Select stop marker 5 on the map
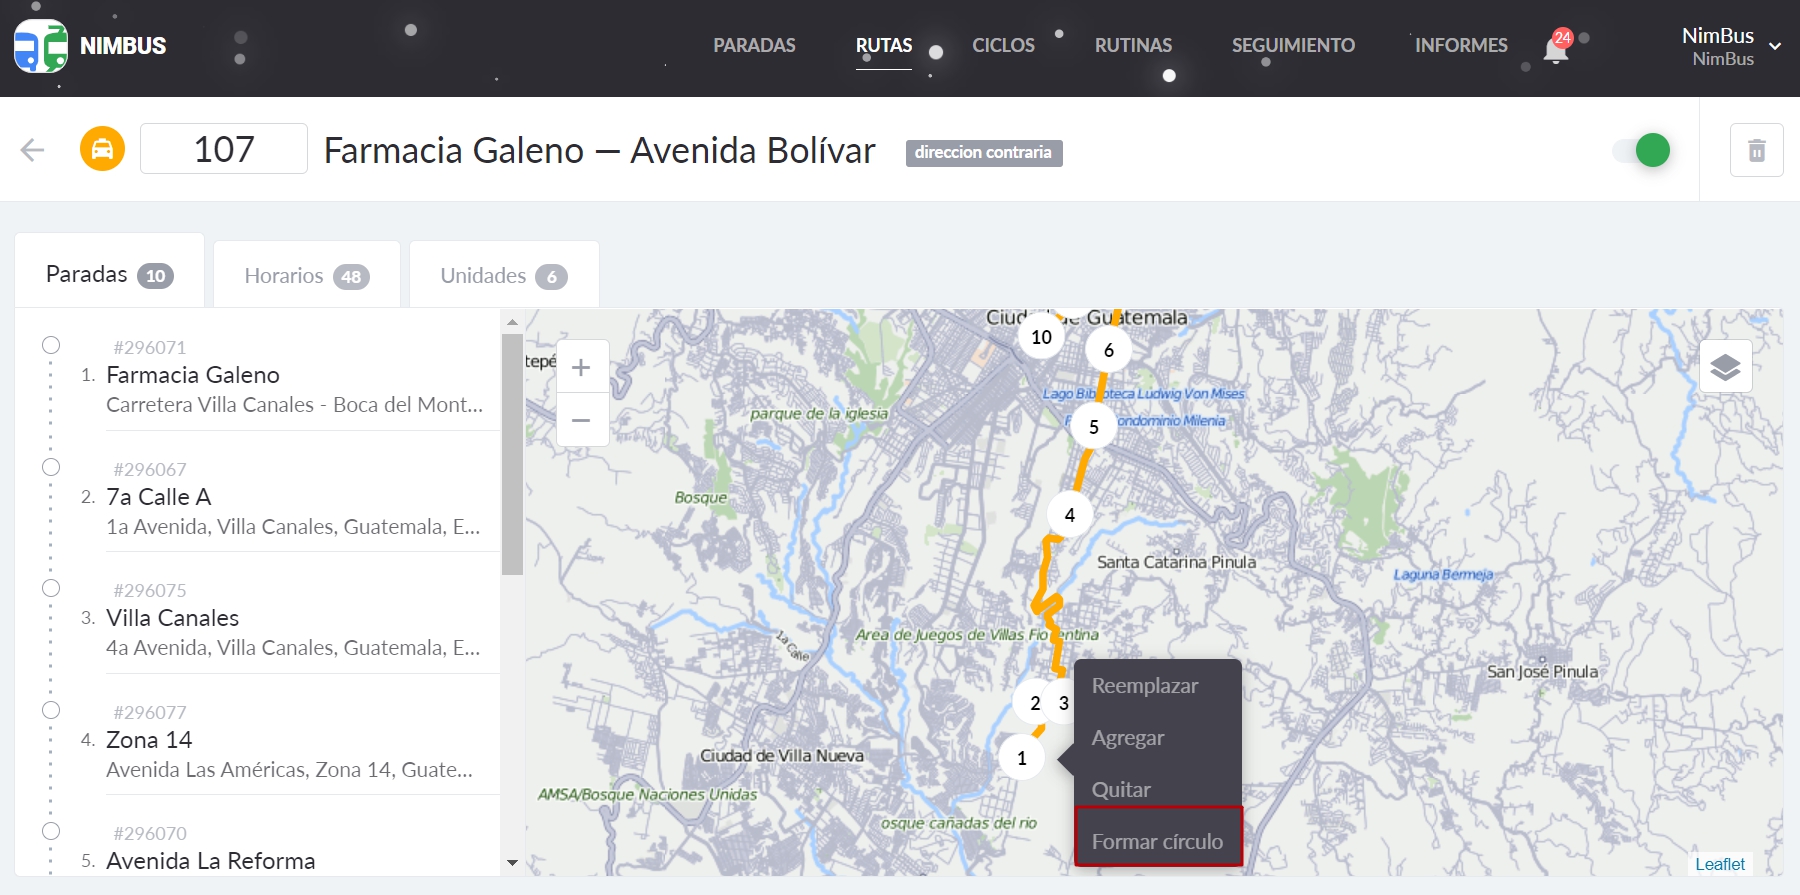Viewport: 1800px width, 895px height. click(x=1093, y=427)
